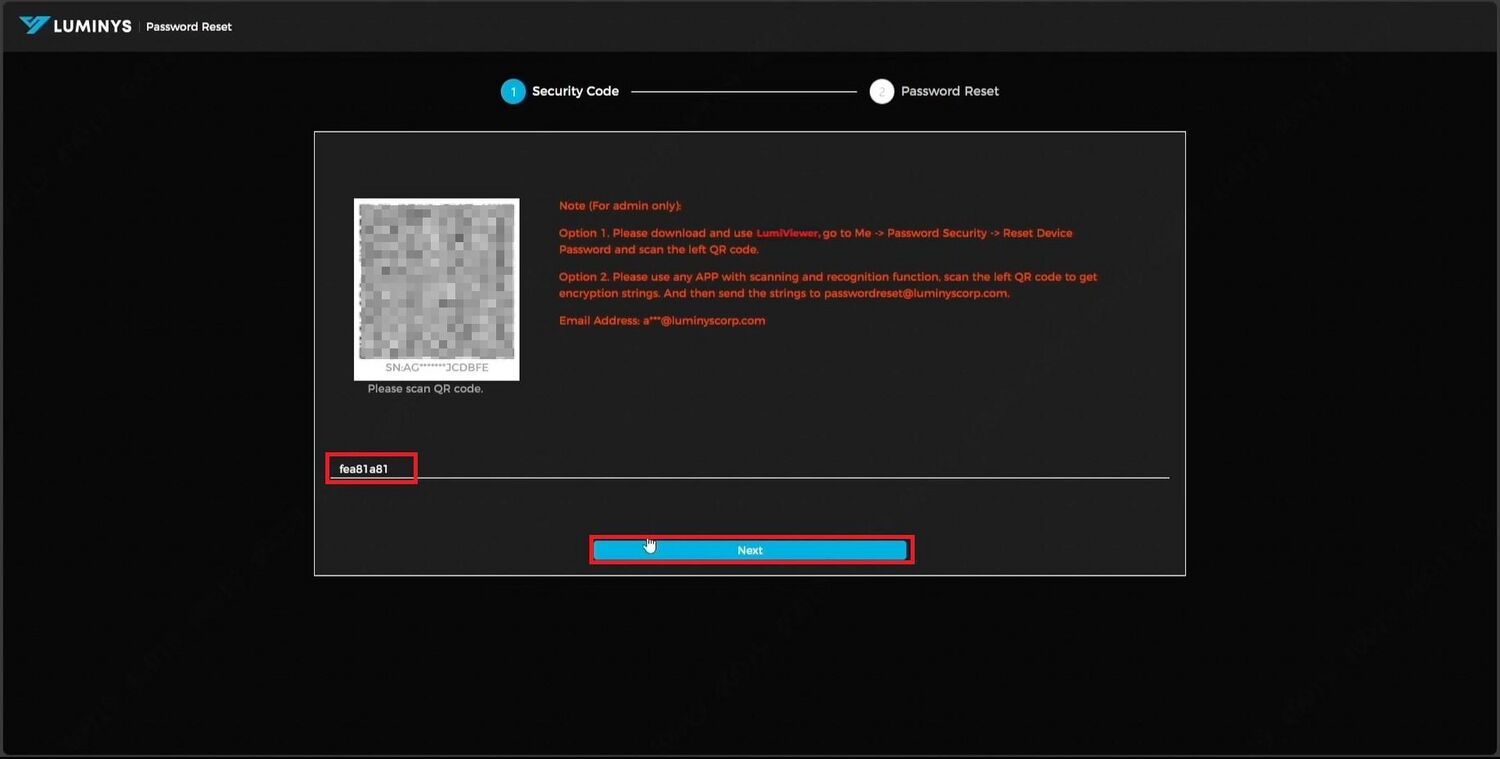Image resolution: width=1500 pixels, height=759 pixels.
Task: Click the 'Please scan QR code.' caption
Action: (425, 389)
